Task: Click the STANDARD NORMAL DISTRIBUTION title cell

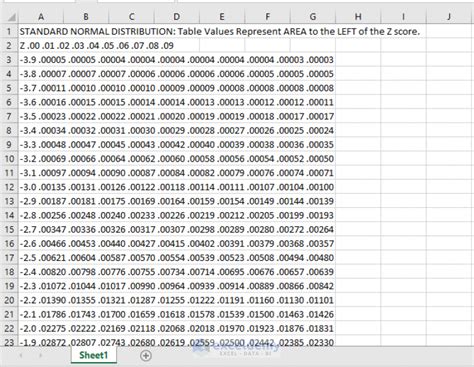Action: pyautogui.click(x=219, y=32)
